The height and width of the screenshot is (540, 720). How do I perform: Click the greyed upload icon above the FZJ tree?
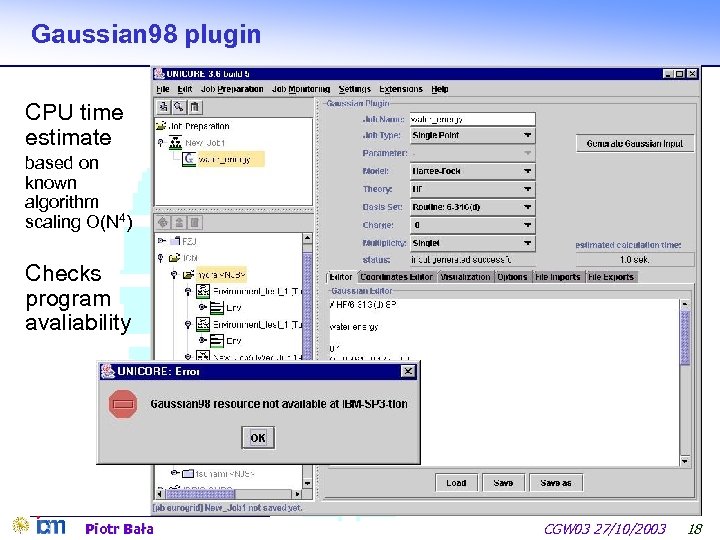(179, 222)
